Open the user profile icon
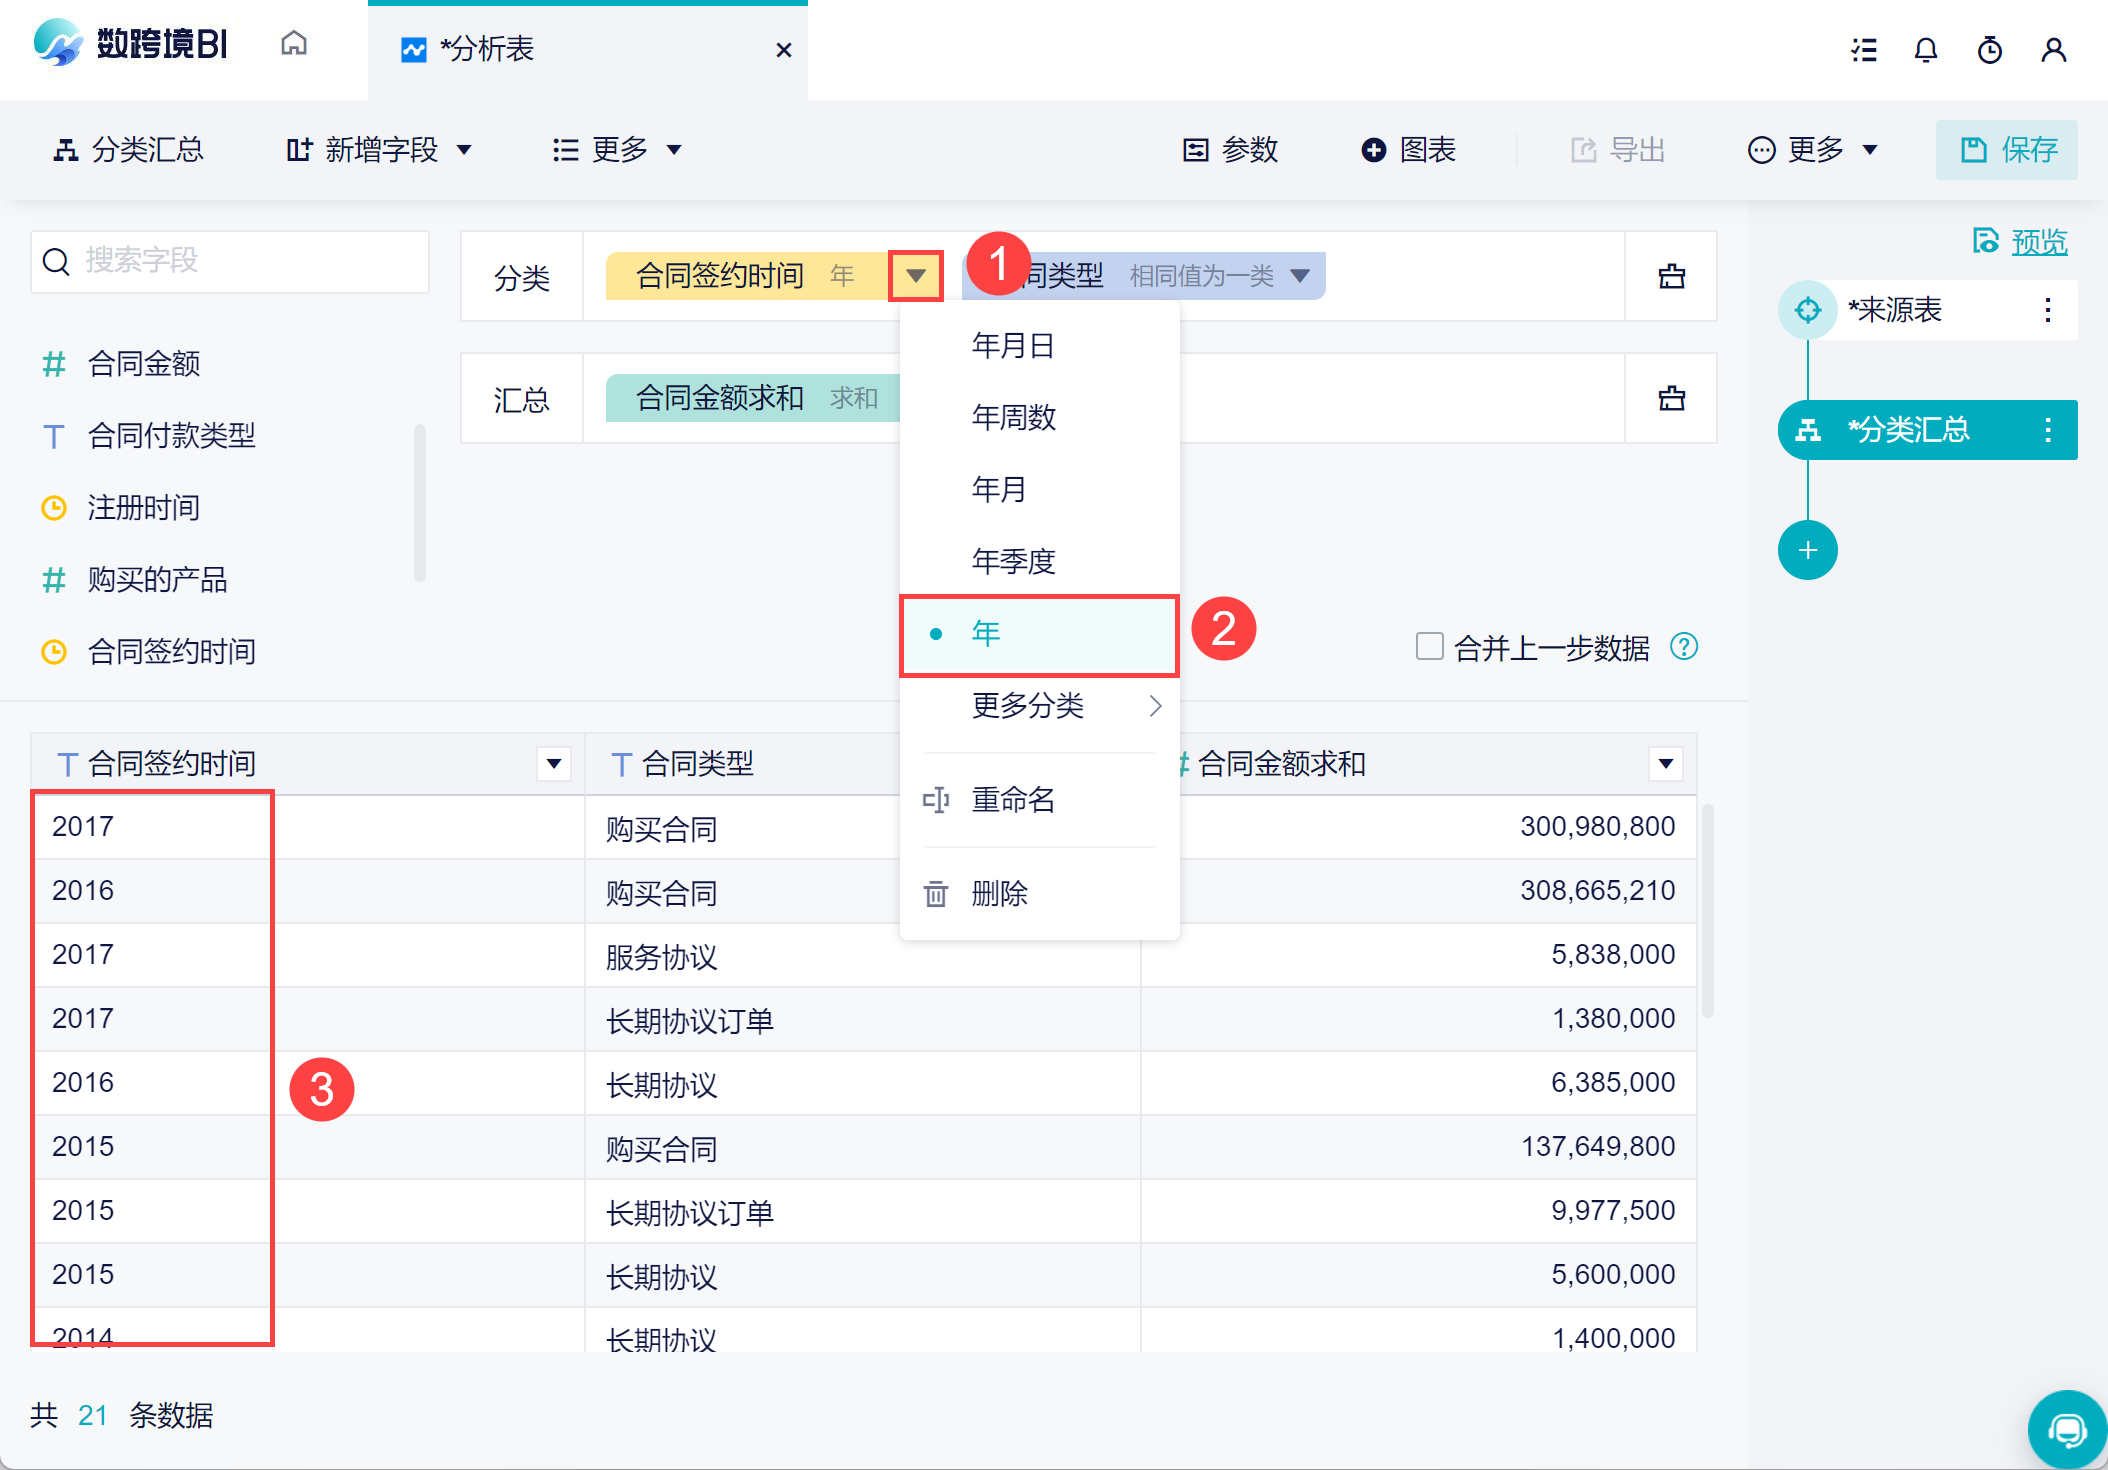The width and height of the screenshot is (2108, 1470). [x=2054, y=50]
